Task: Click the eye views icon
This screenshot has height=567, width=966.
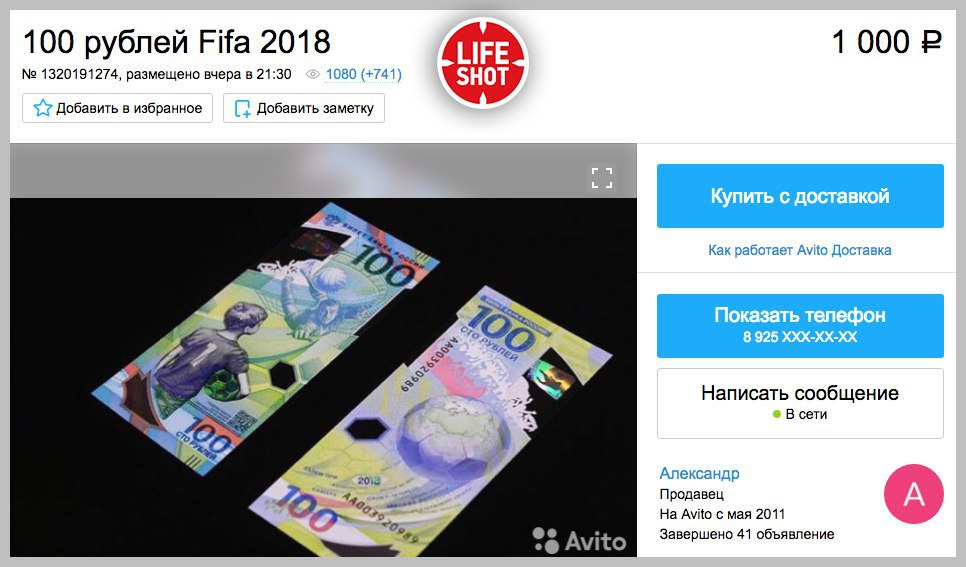Action: [313, 75]
